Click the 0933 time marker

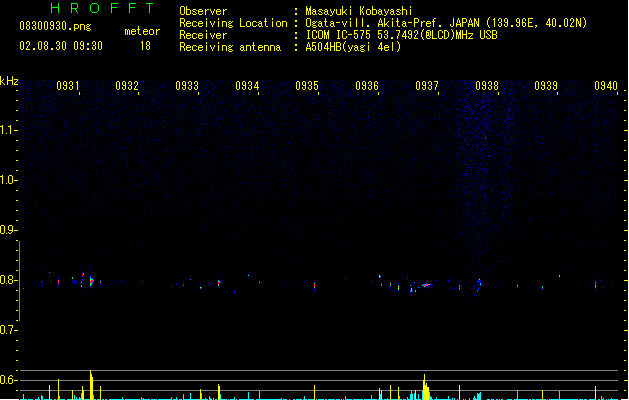(187, 86)
